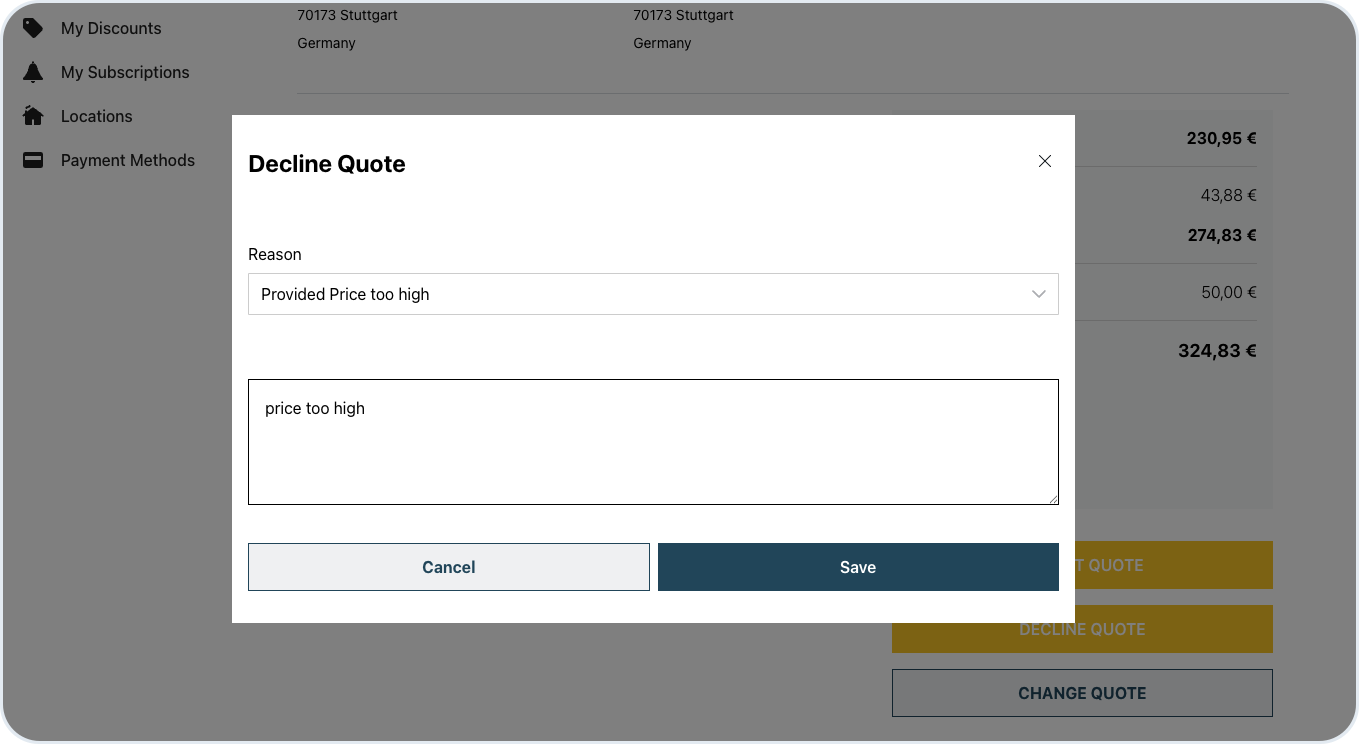This screenshot has width=1359, height=744.
Task: Click the Change Quote button
Action: coord(1081,693)
